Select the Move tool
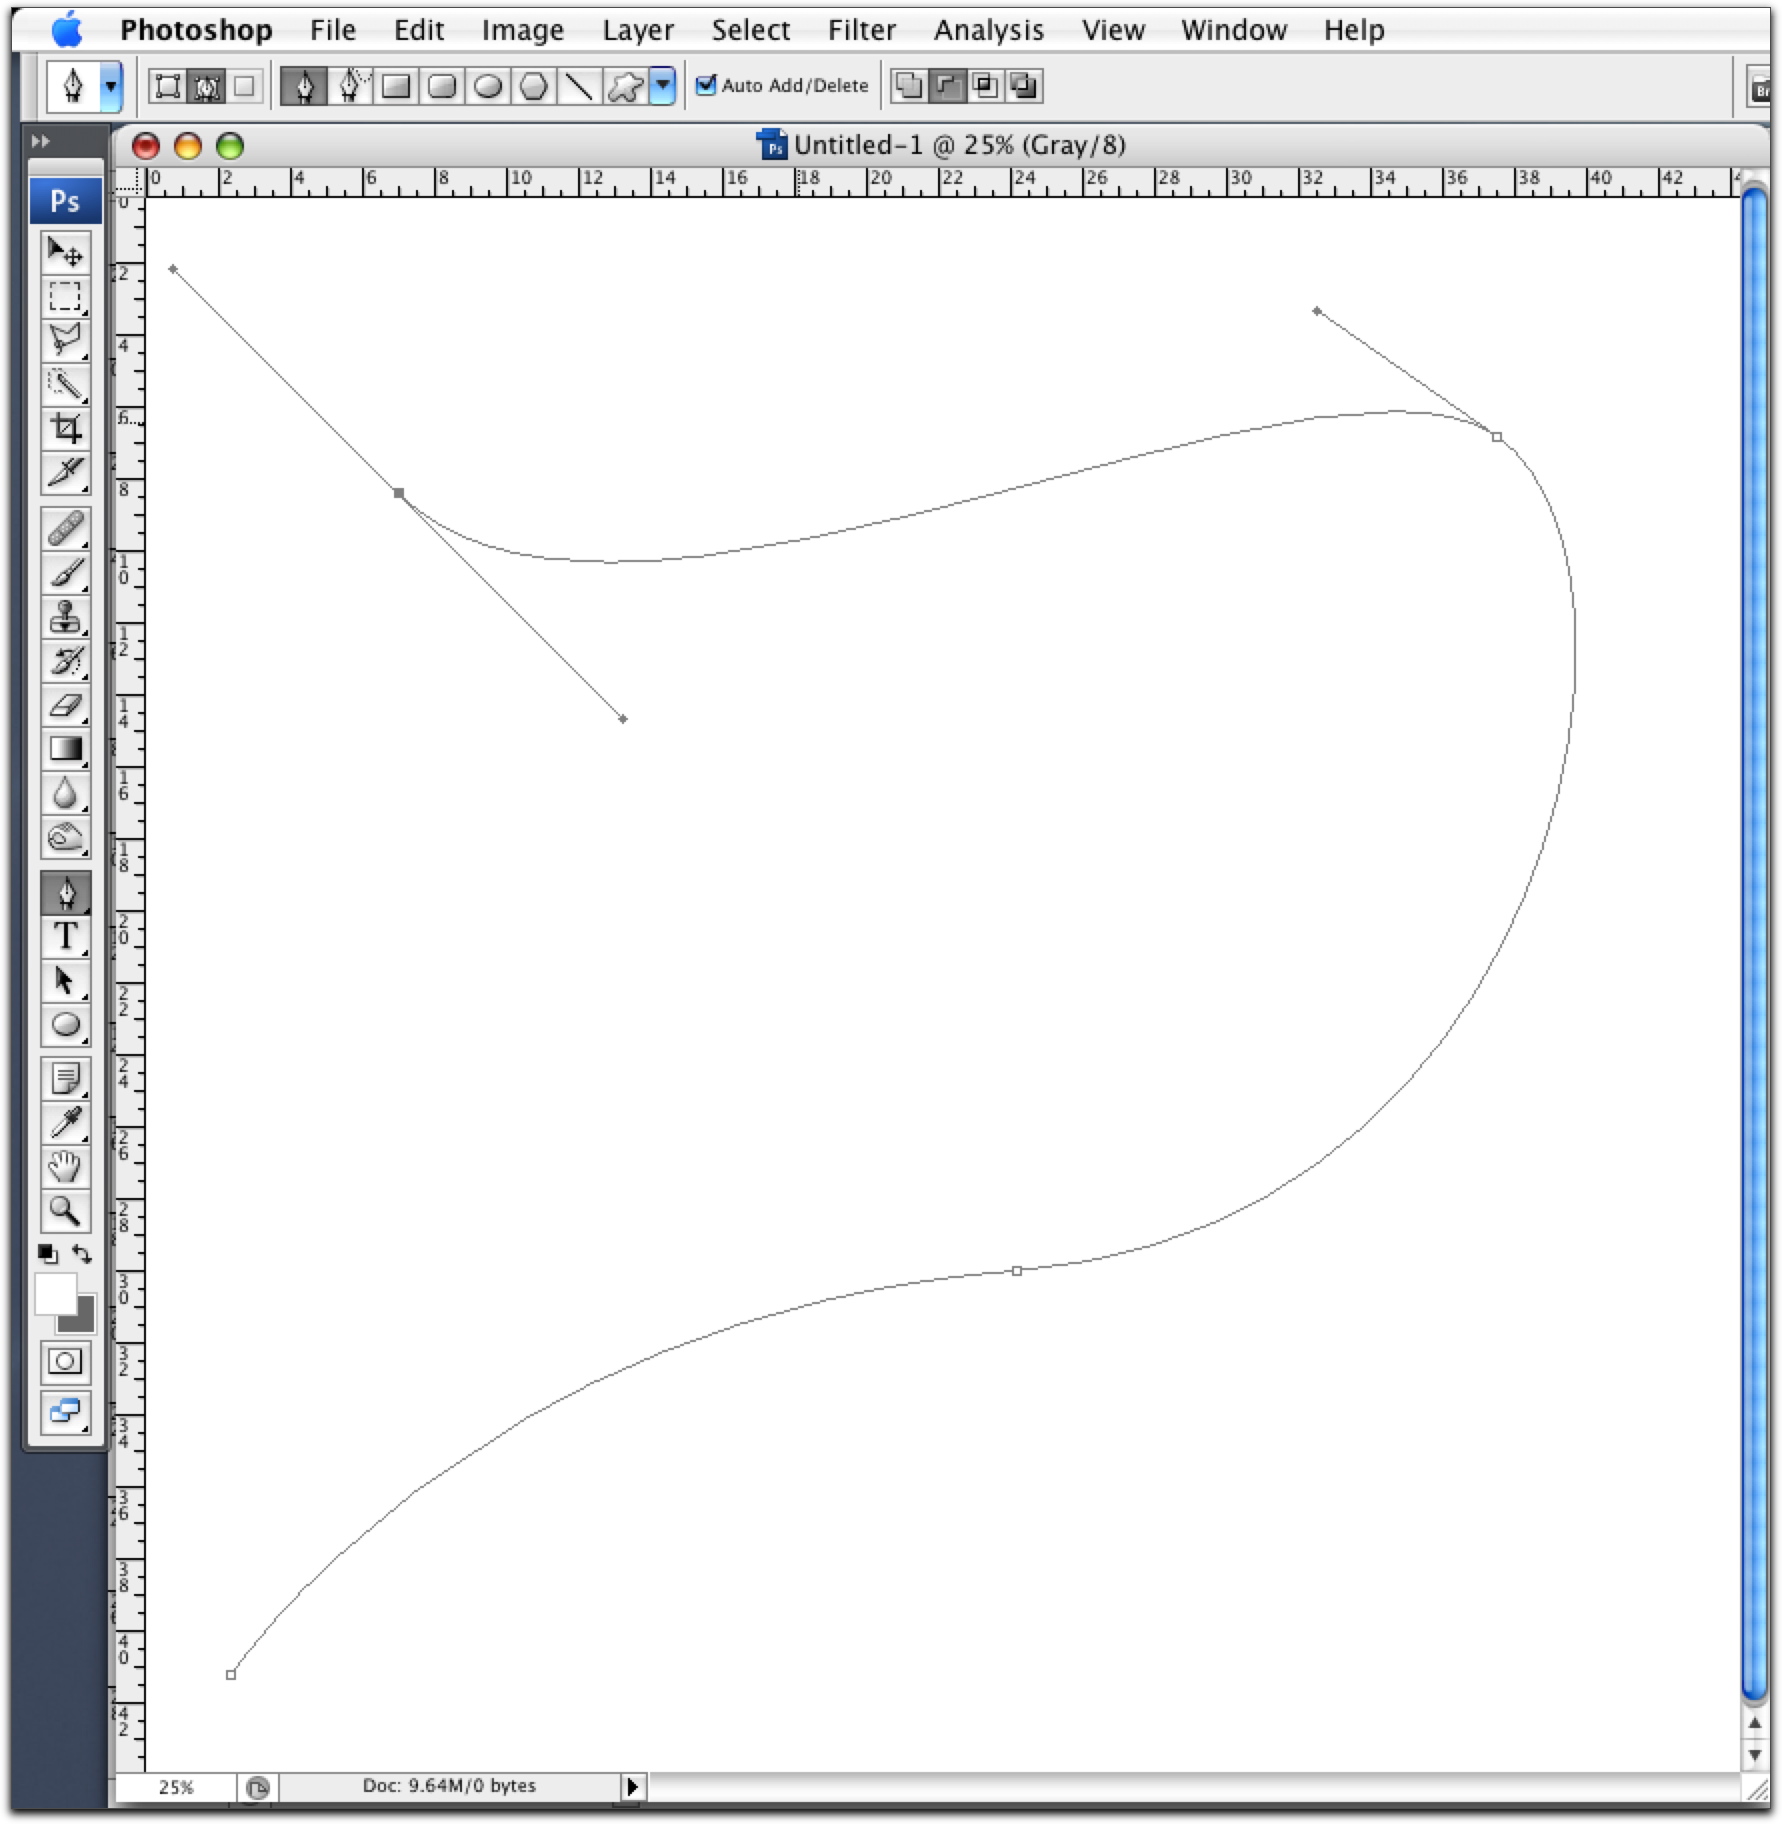 [x=65, y=253]
